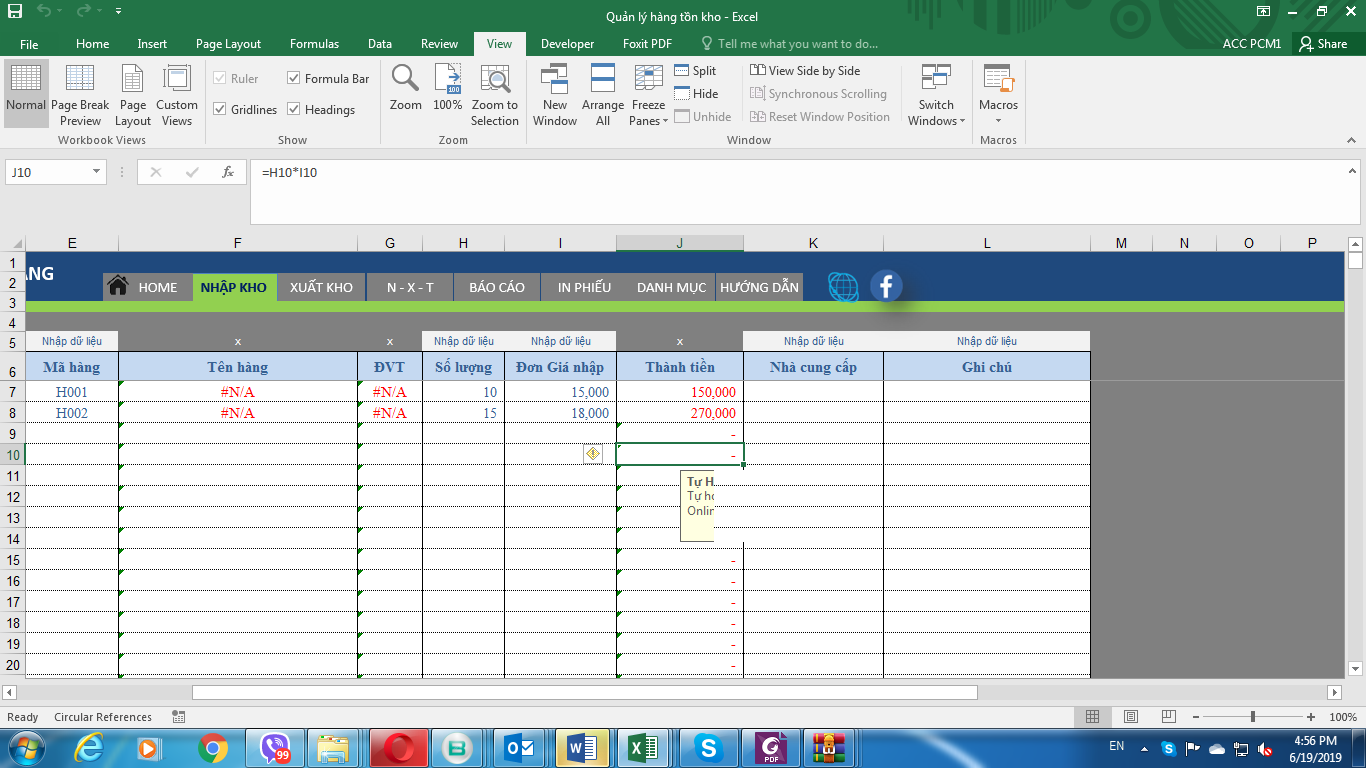Click the NHẬP KHO navigation button
Screen dimensions: 1366x768
(x=233, y=287)
